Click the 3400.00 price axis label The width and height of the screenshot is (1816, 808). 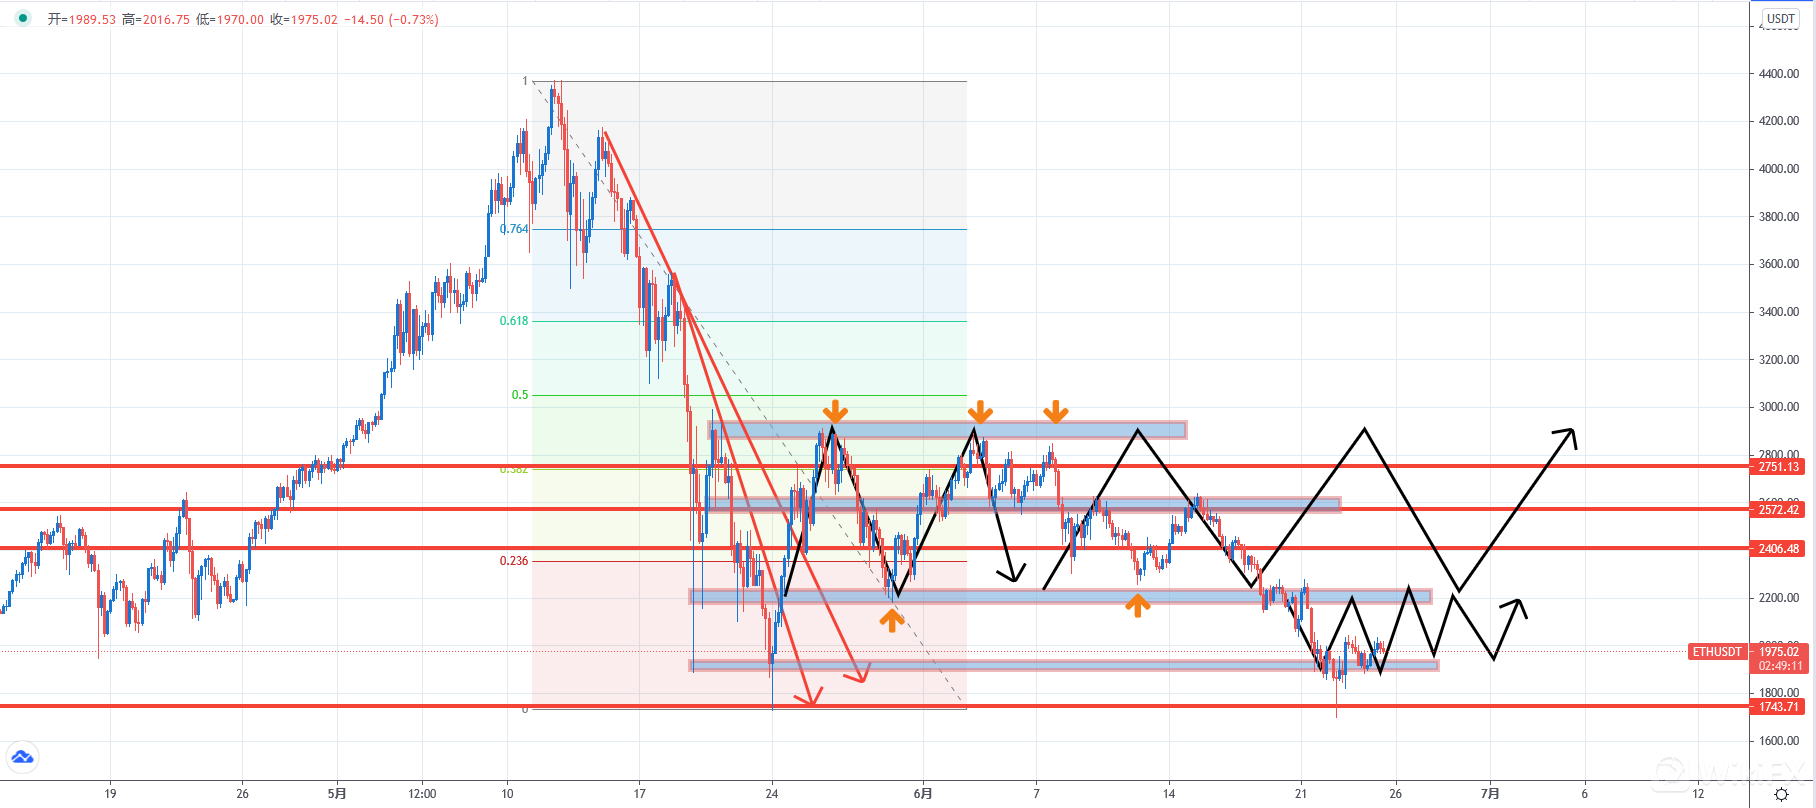click(1779, 312)
